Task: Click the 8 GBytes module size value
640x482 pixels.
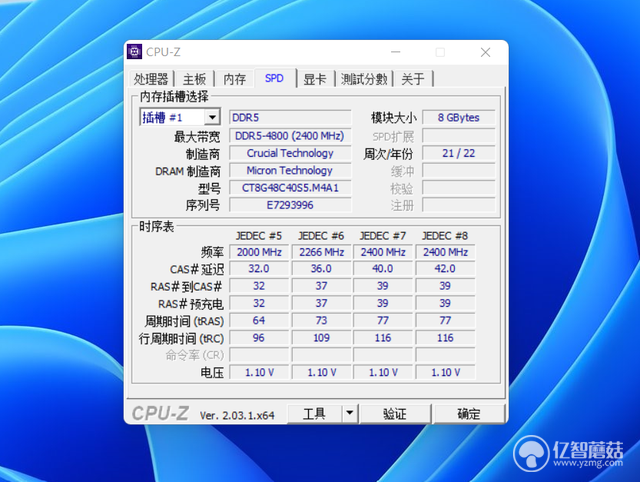Action: coord(458,118)
